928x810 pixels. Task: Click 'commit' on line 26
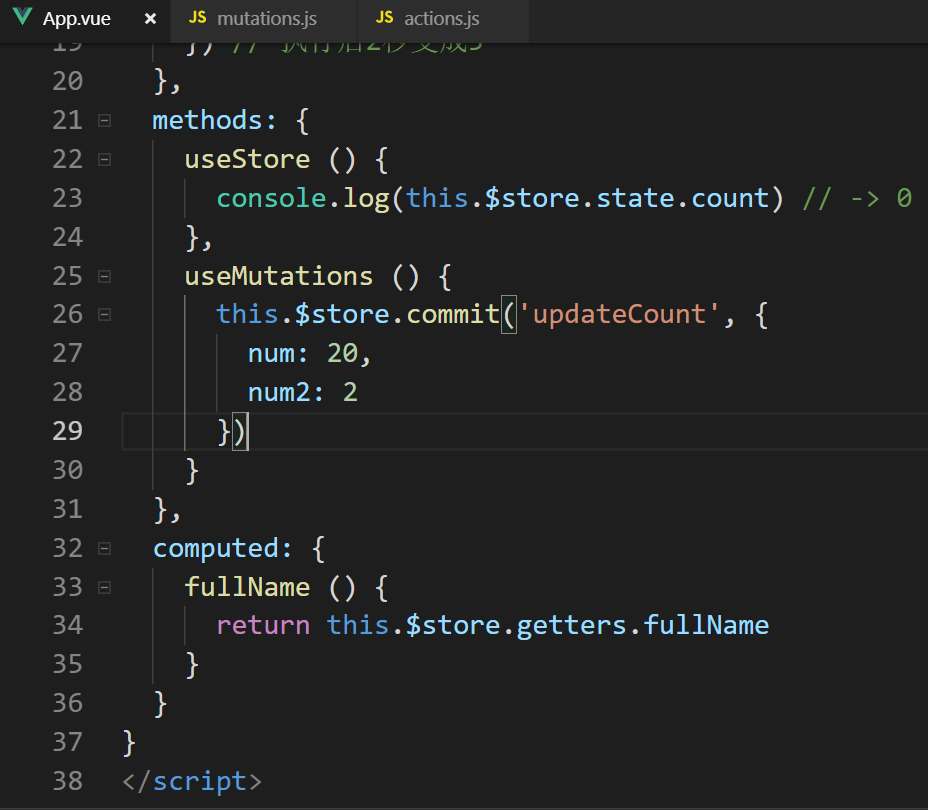(453, 315)
